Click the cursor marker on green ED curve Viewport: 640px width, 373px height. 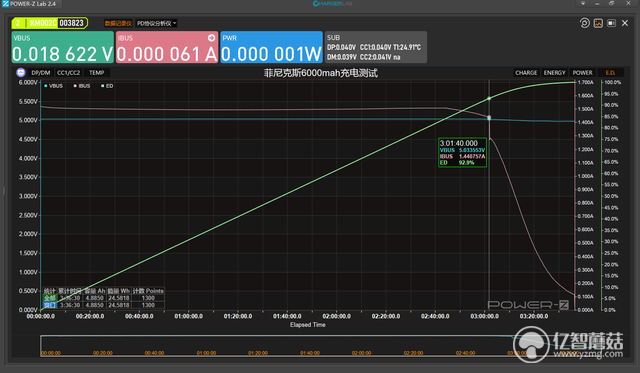[x=489, y=99]
